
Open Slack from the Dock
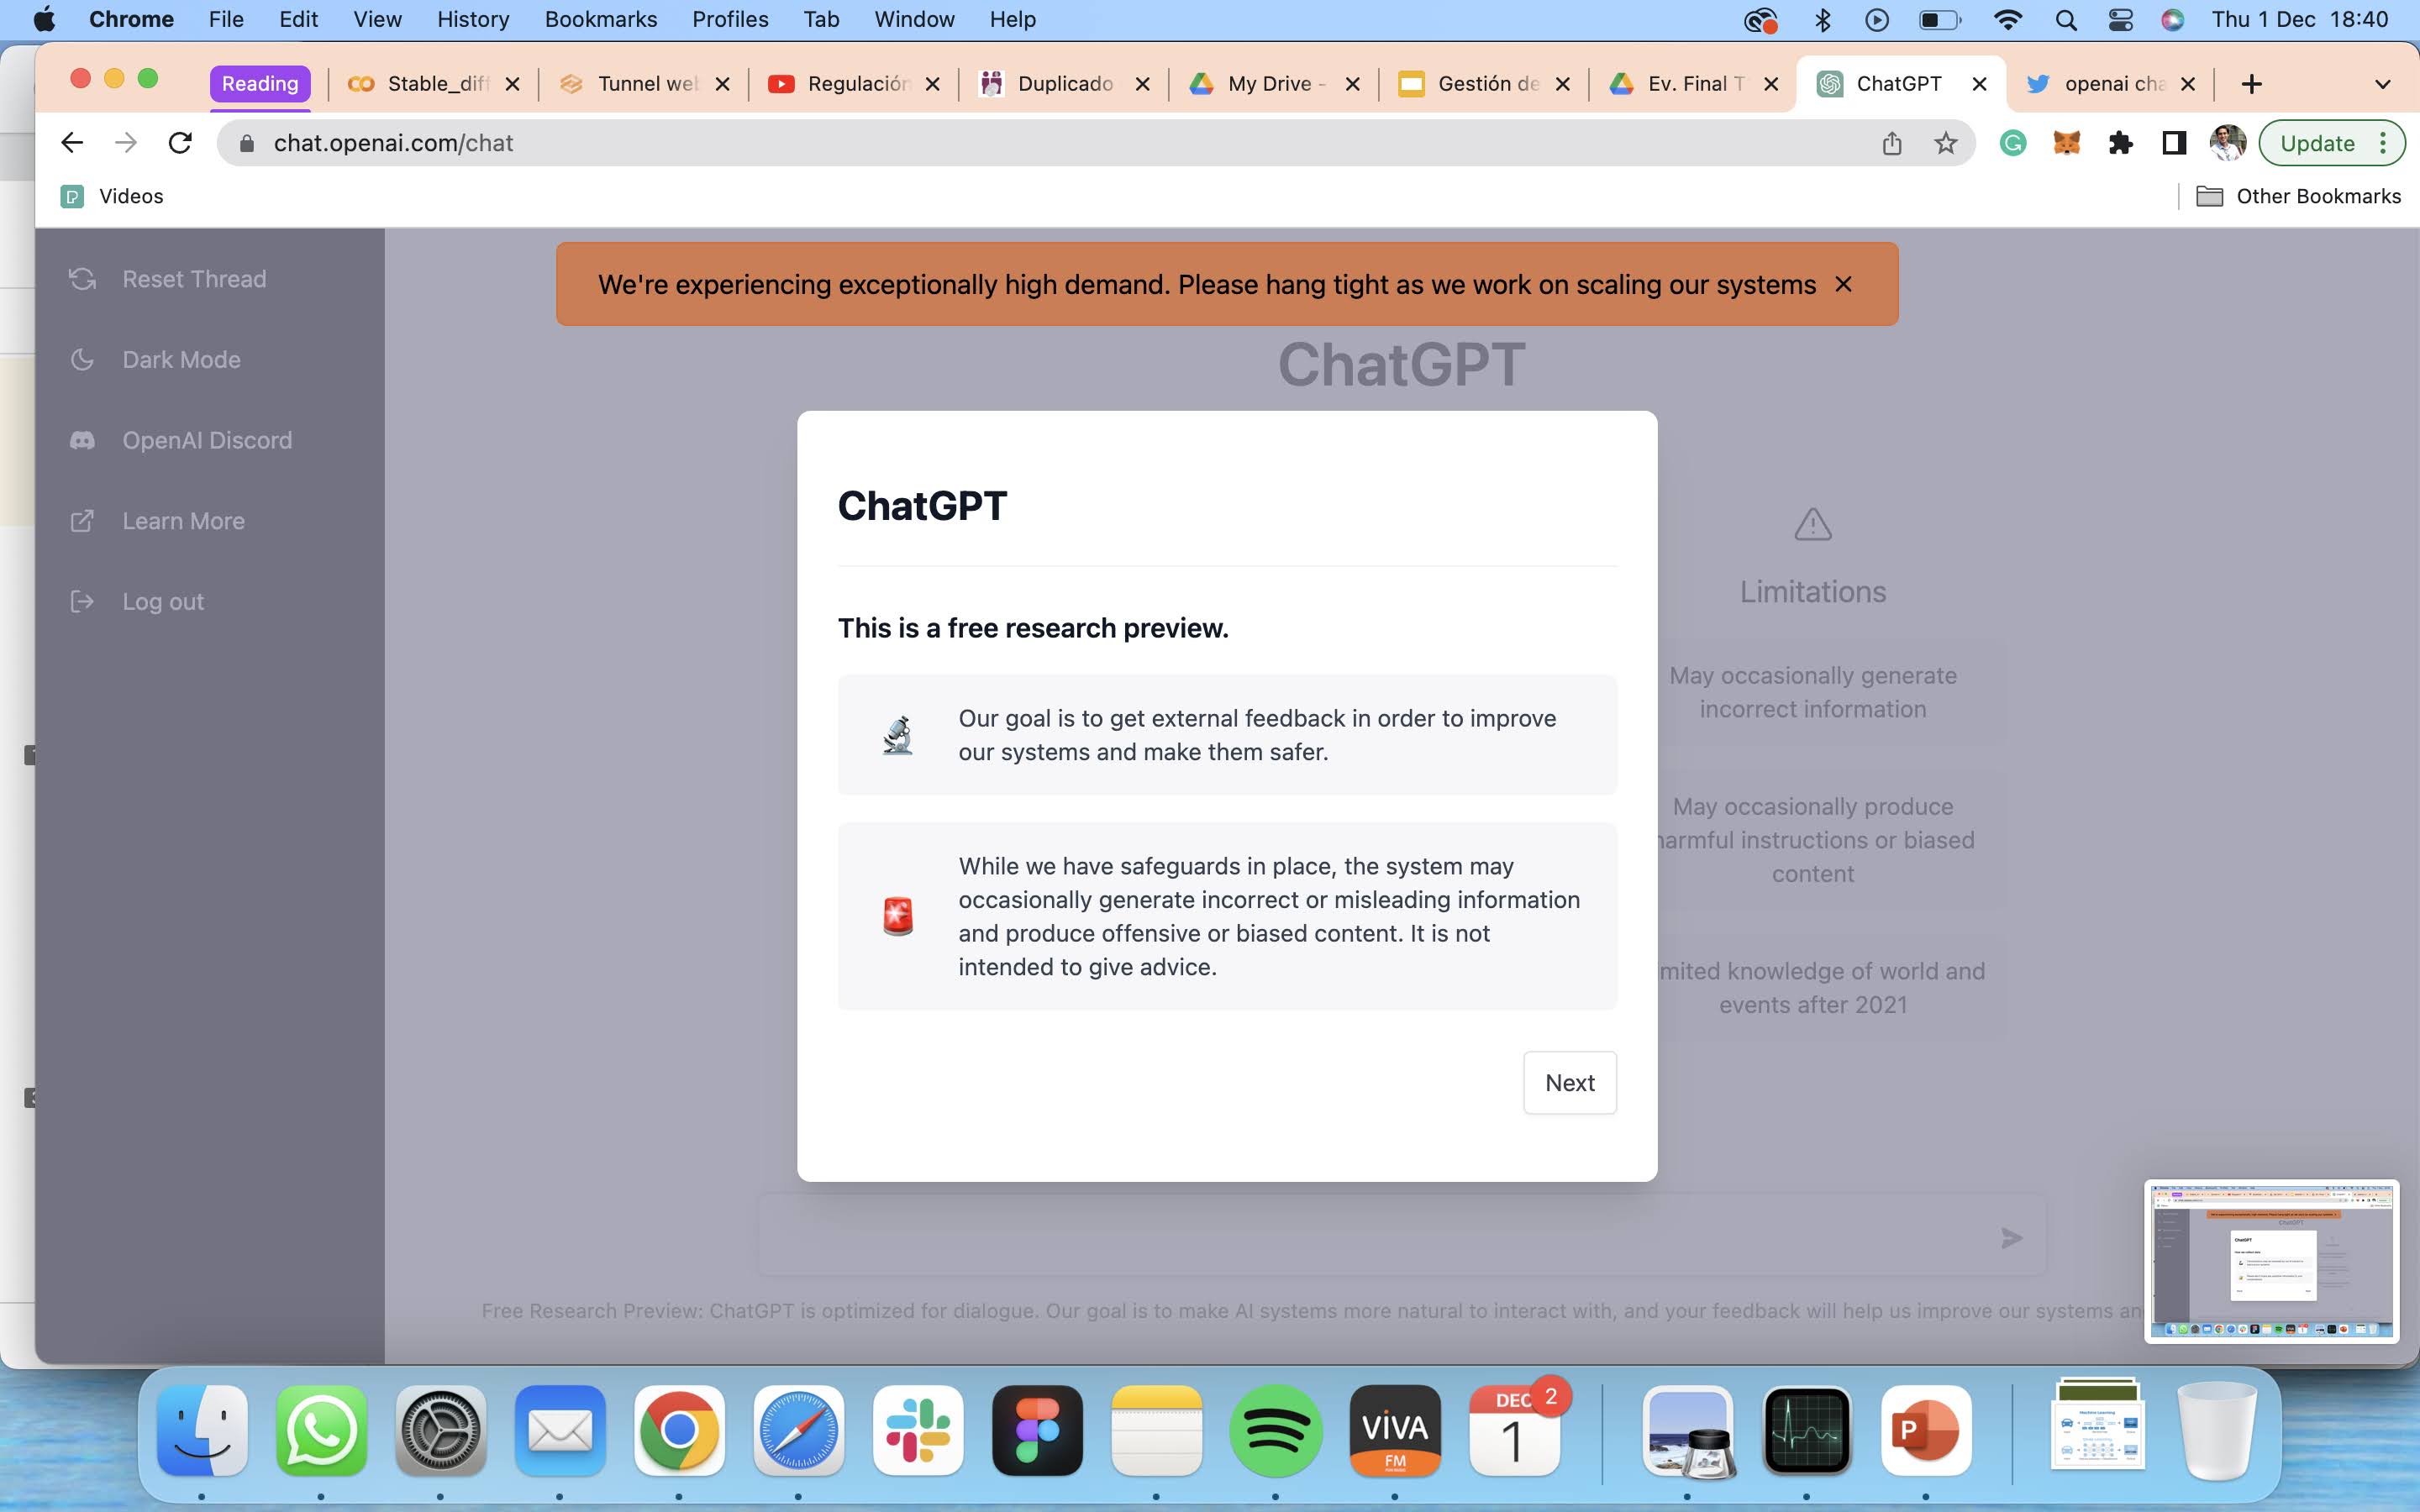pos(918,1431)
